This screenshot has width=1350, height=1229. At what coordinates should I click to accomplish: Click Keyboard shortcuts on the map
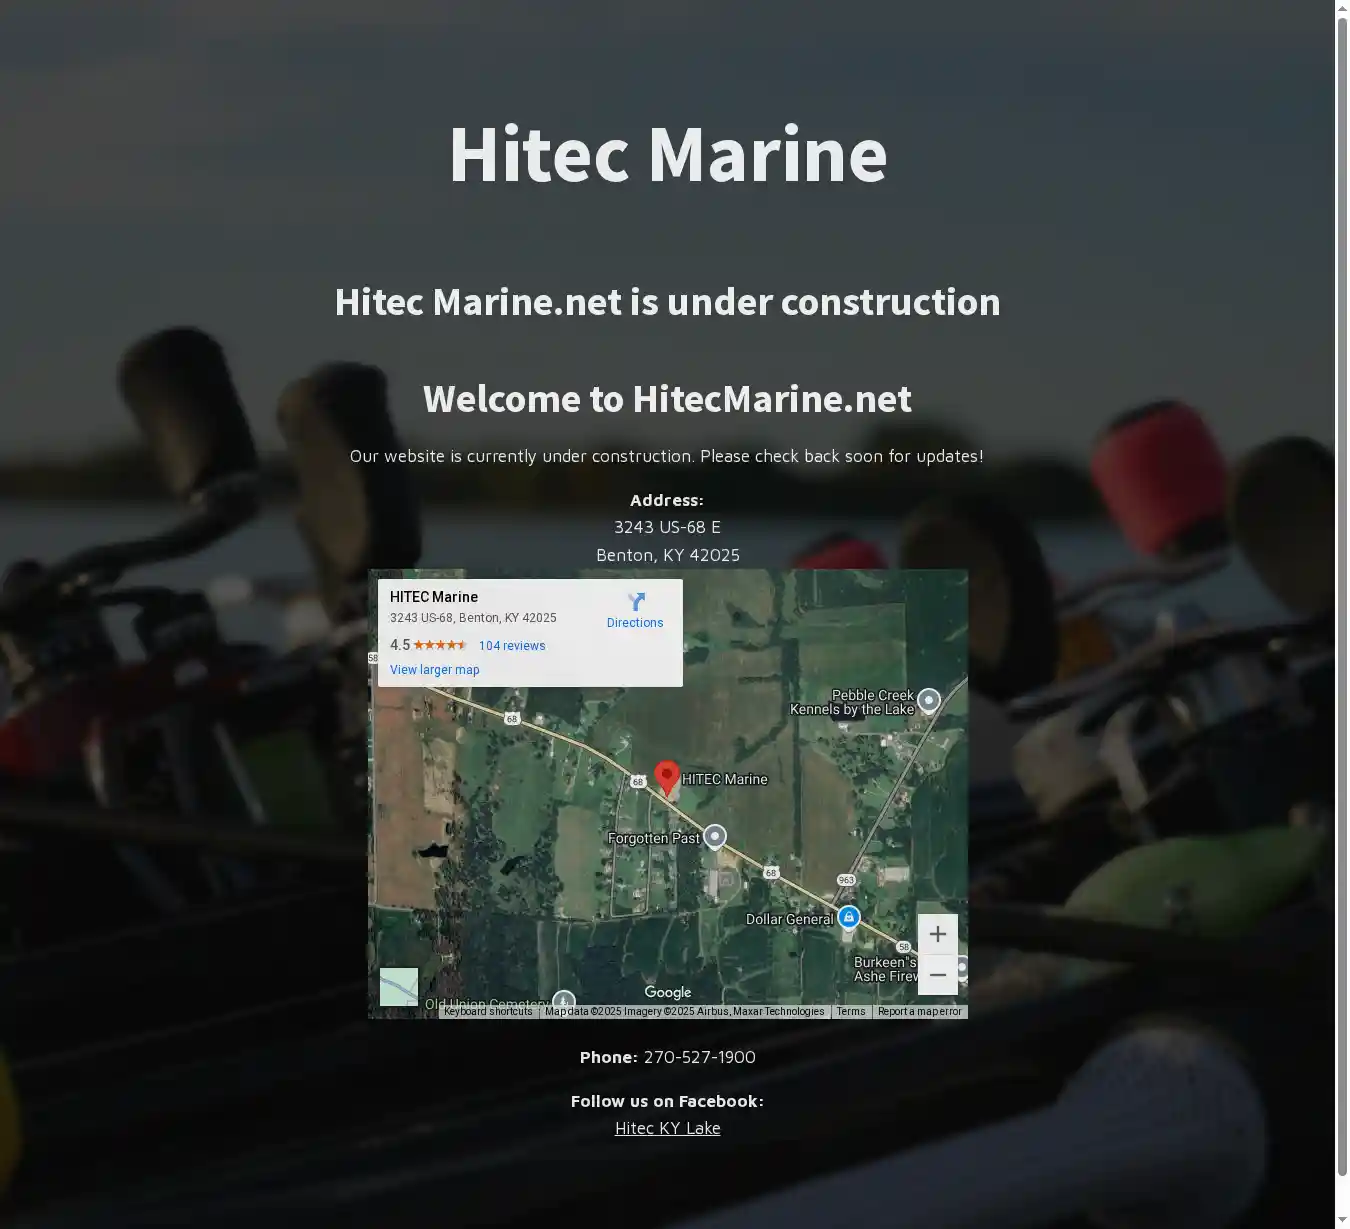coord(488,1012)
